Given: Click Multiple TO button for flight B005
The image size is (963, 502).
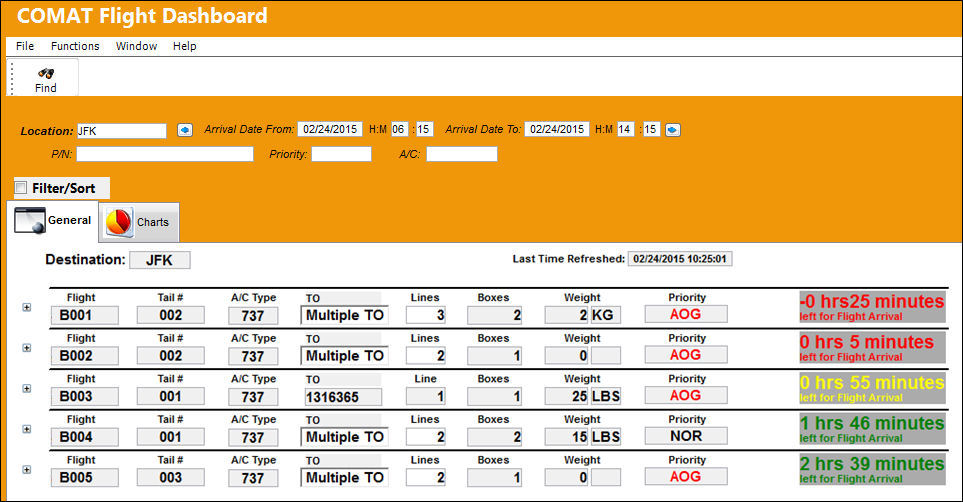Looking at the screenshot, I should point(345,477).
